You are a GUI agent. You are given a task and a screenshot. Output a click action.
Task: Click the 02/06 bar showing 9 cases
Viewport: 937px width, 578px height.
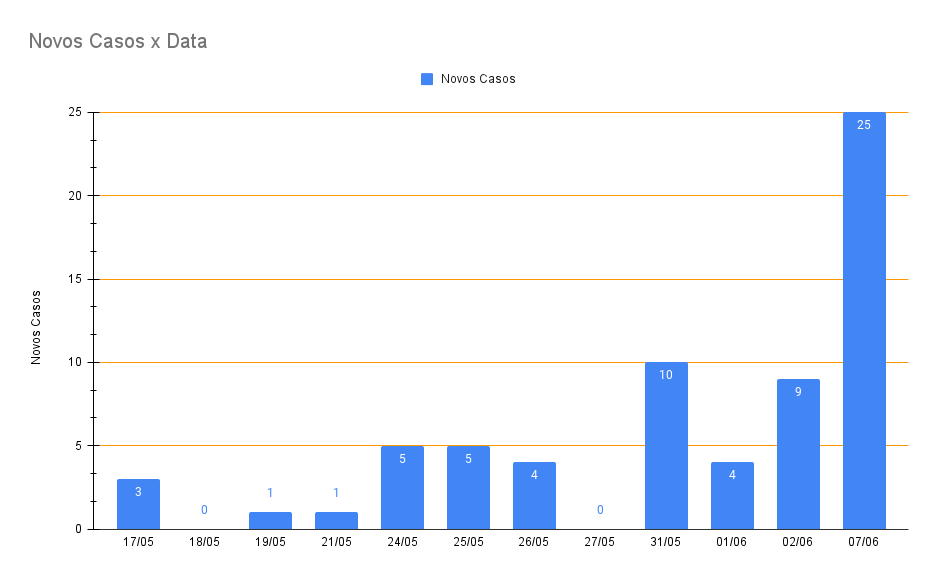point(798,455)
